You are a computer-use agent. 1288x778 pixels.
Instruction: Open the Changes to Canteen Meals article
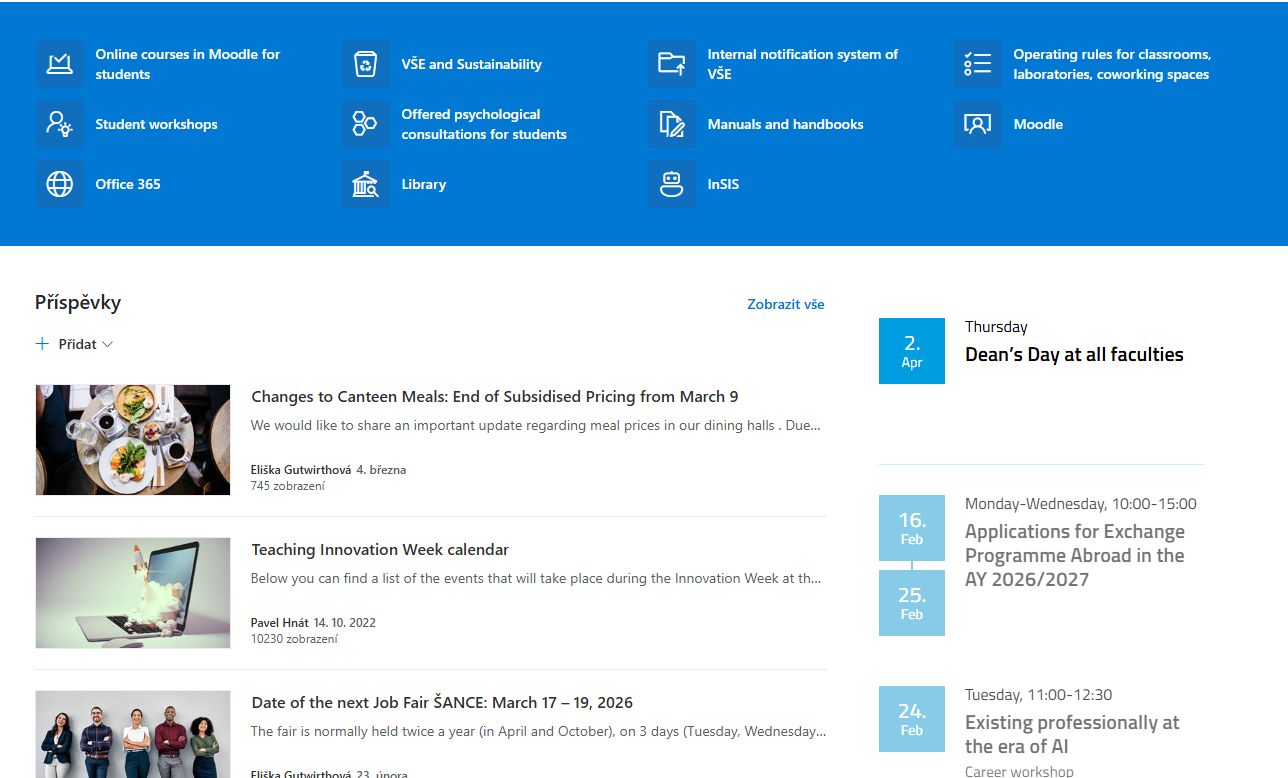click(494, 397)
